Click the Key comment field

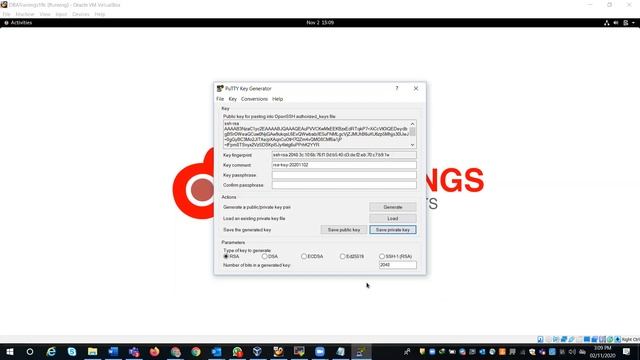[x=344, y=165]
